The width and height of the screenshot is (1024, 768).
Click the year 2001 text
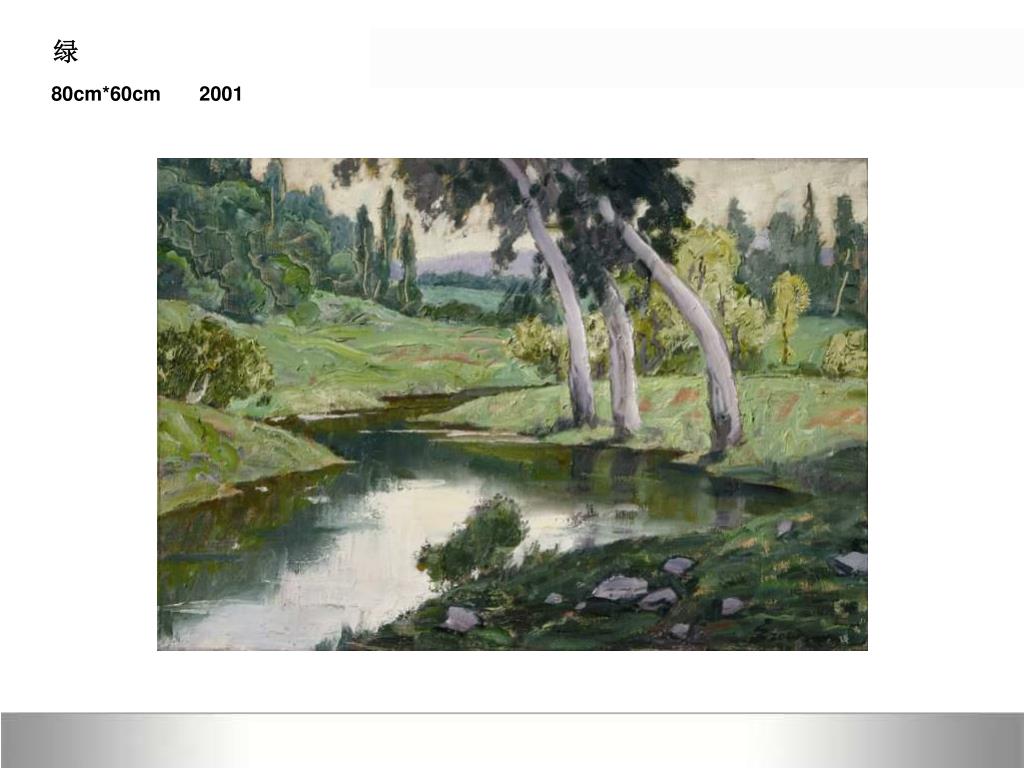pyautogui.click(x=221, y=94)
